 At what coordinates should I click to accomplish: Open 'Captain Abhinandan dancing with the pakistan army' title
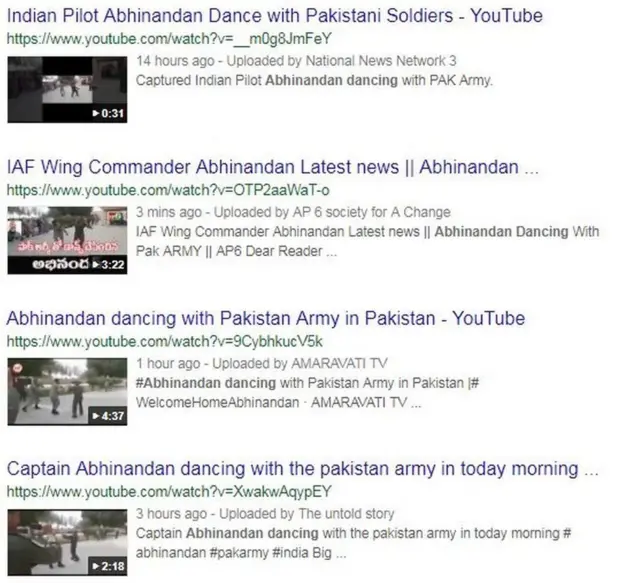302,469
